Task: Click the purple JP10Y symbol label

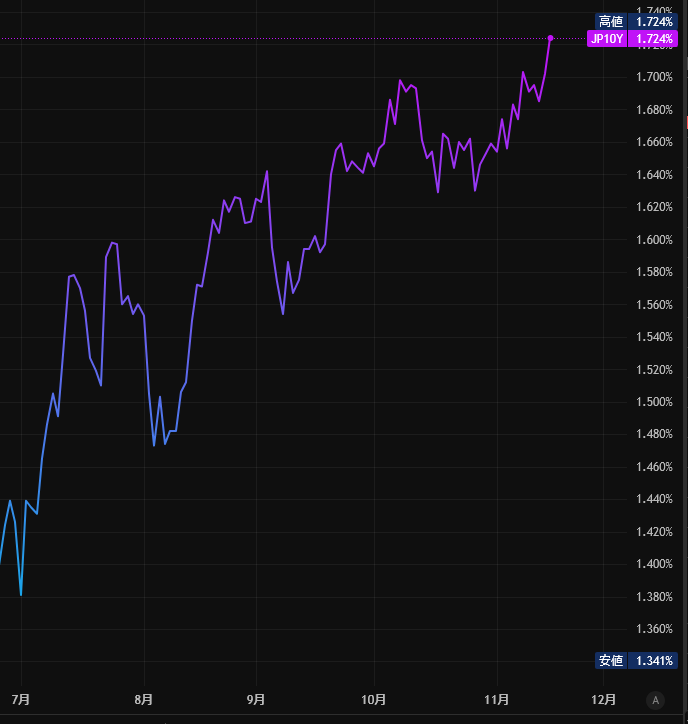Action: [607, 39]
